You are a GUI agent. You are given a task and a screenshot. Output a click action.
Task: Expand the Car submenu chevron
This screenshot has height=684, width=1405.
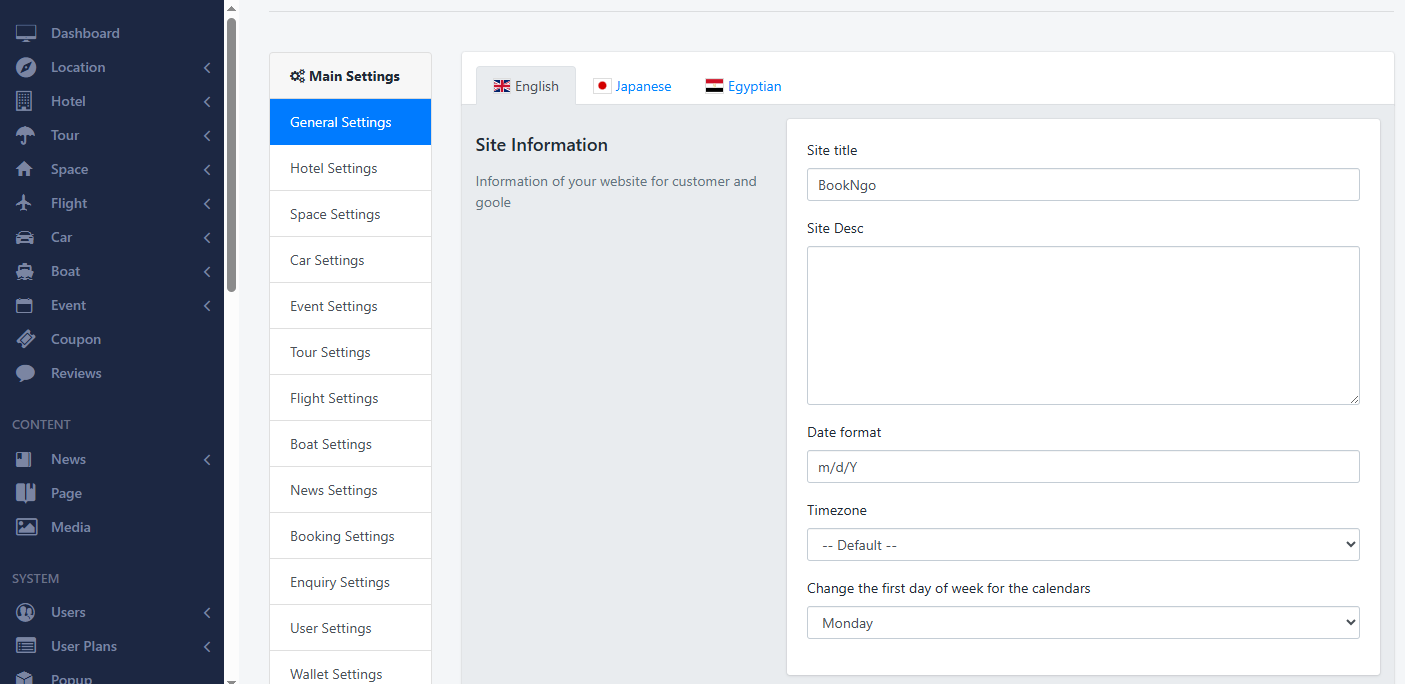pos(207,238)
